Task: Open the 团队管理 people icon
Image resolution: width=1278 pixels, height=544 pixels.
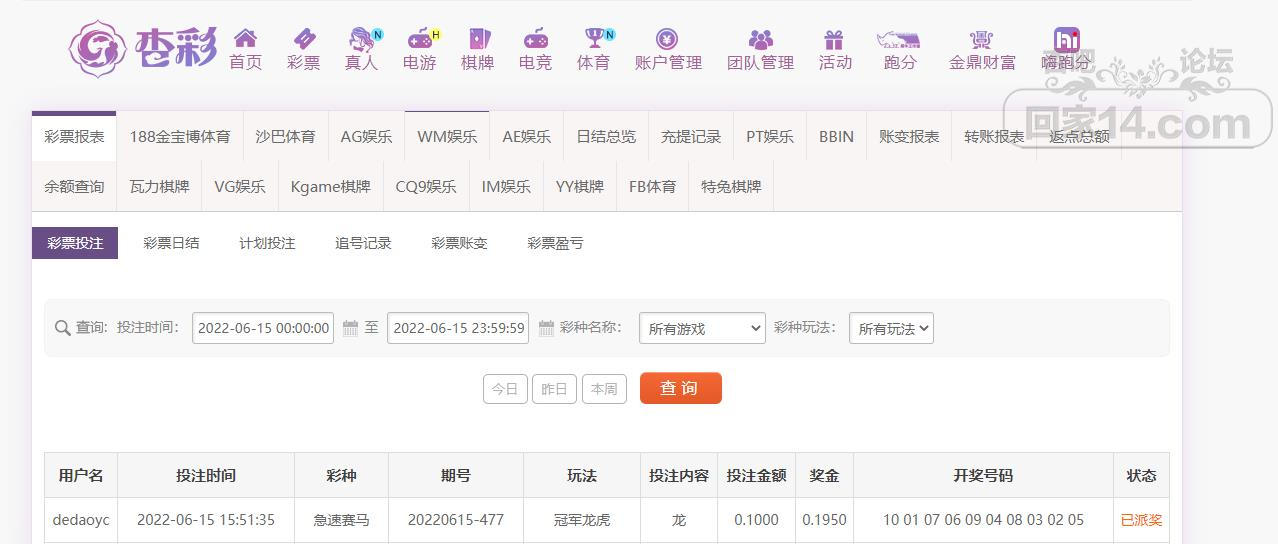Action: click(761, 39)
